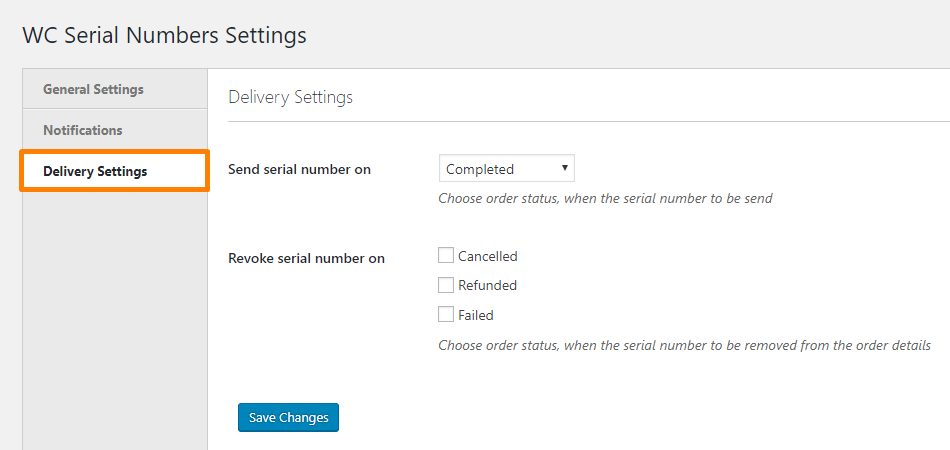Click the WC Serial Numbers Settings page title
This screenshot has height=450, width=950.
click(164, 35)
